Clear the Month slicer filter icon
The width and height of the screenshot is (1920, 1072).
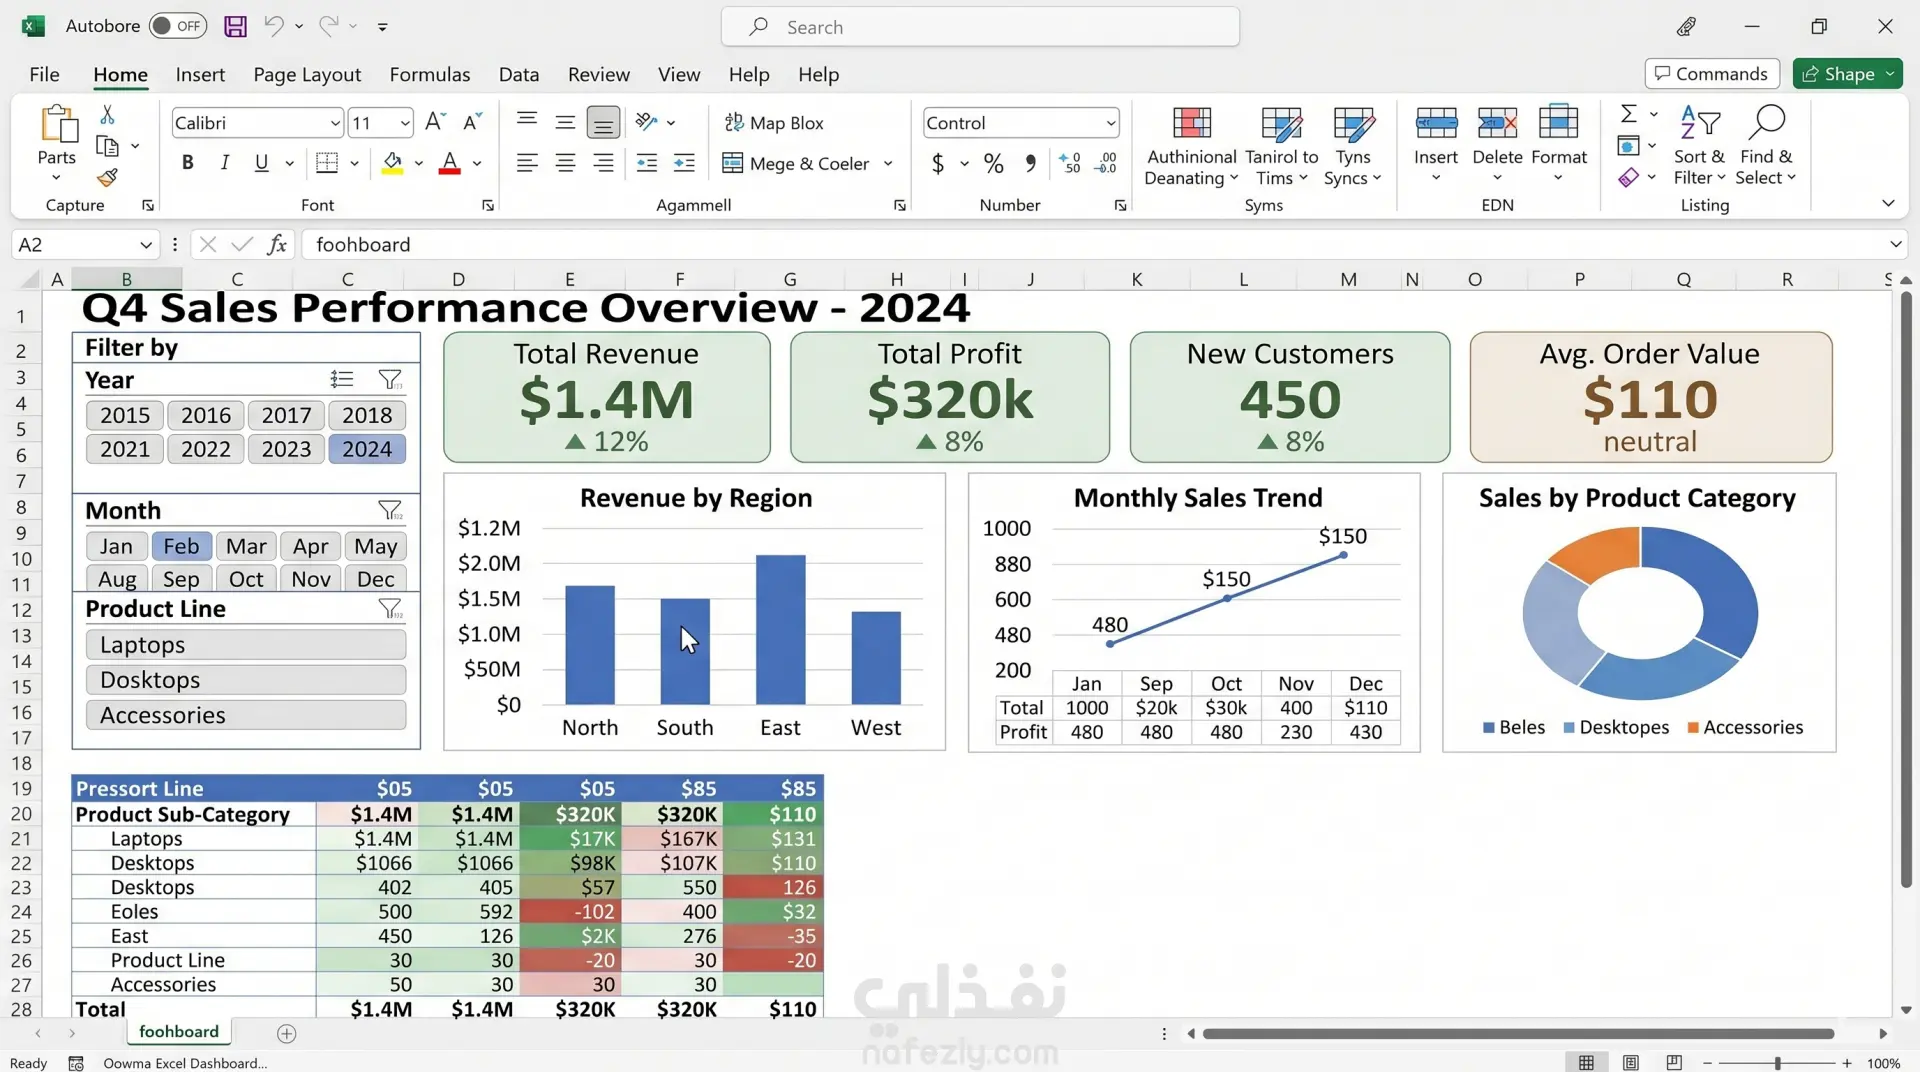coord(390,511)
